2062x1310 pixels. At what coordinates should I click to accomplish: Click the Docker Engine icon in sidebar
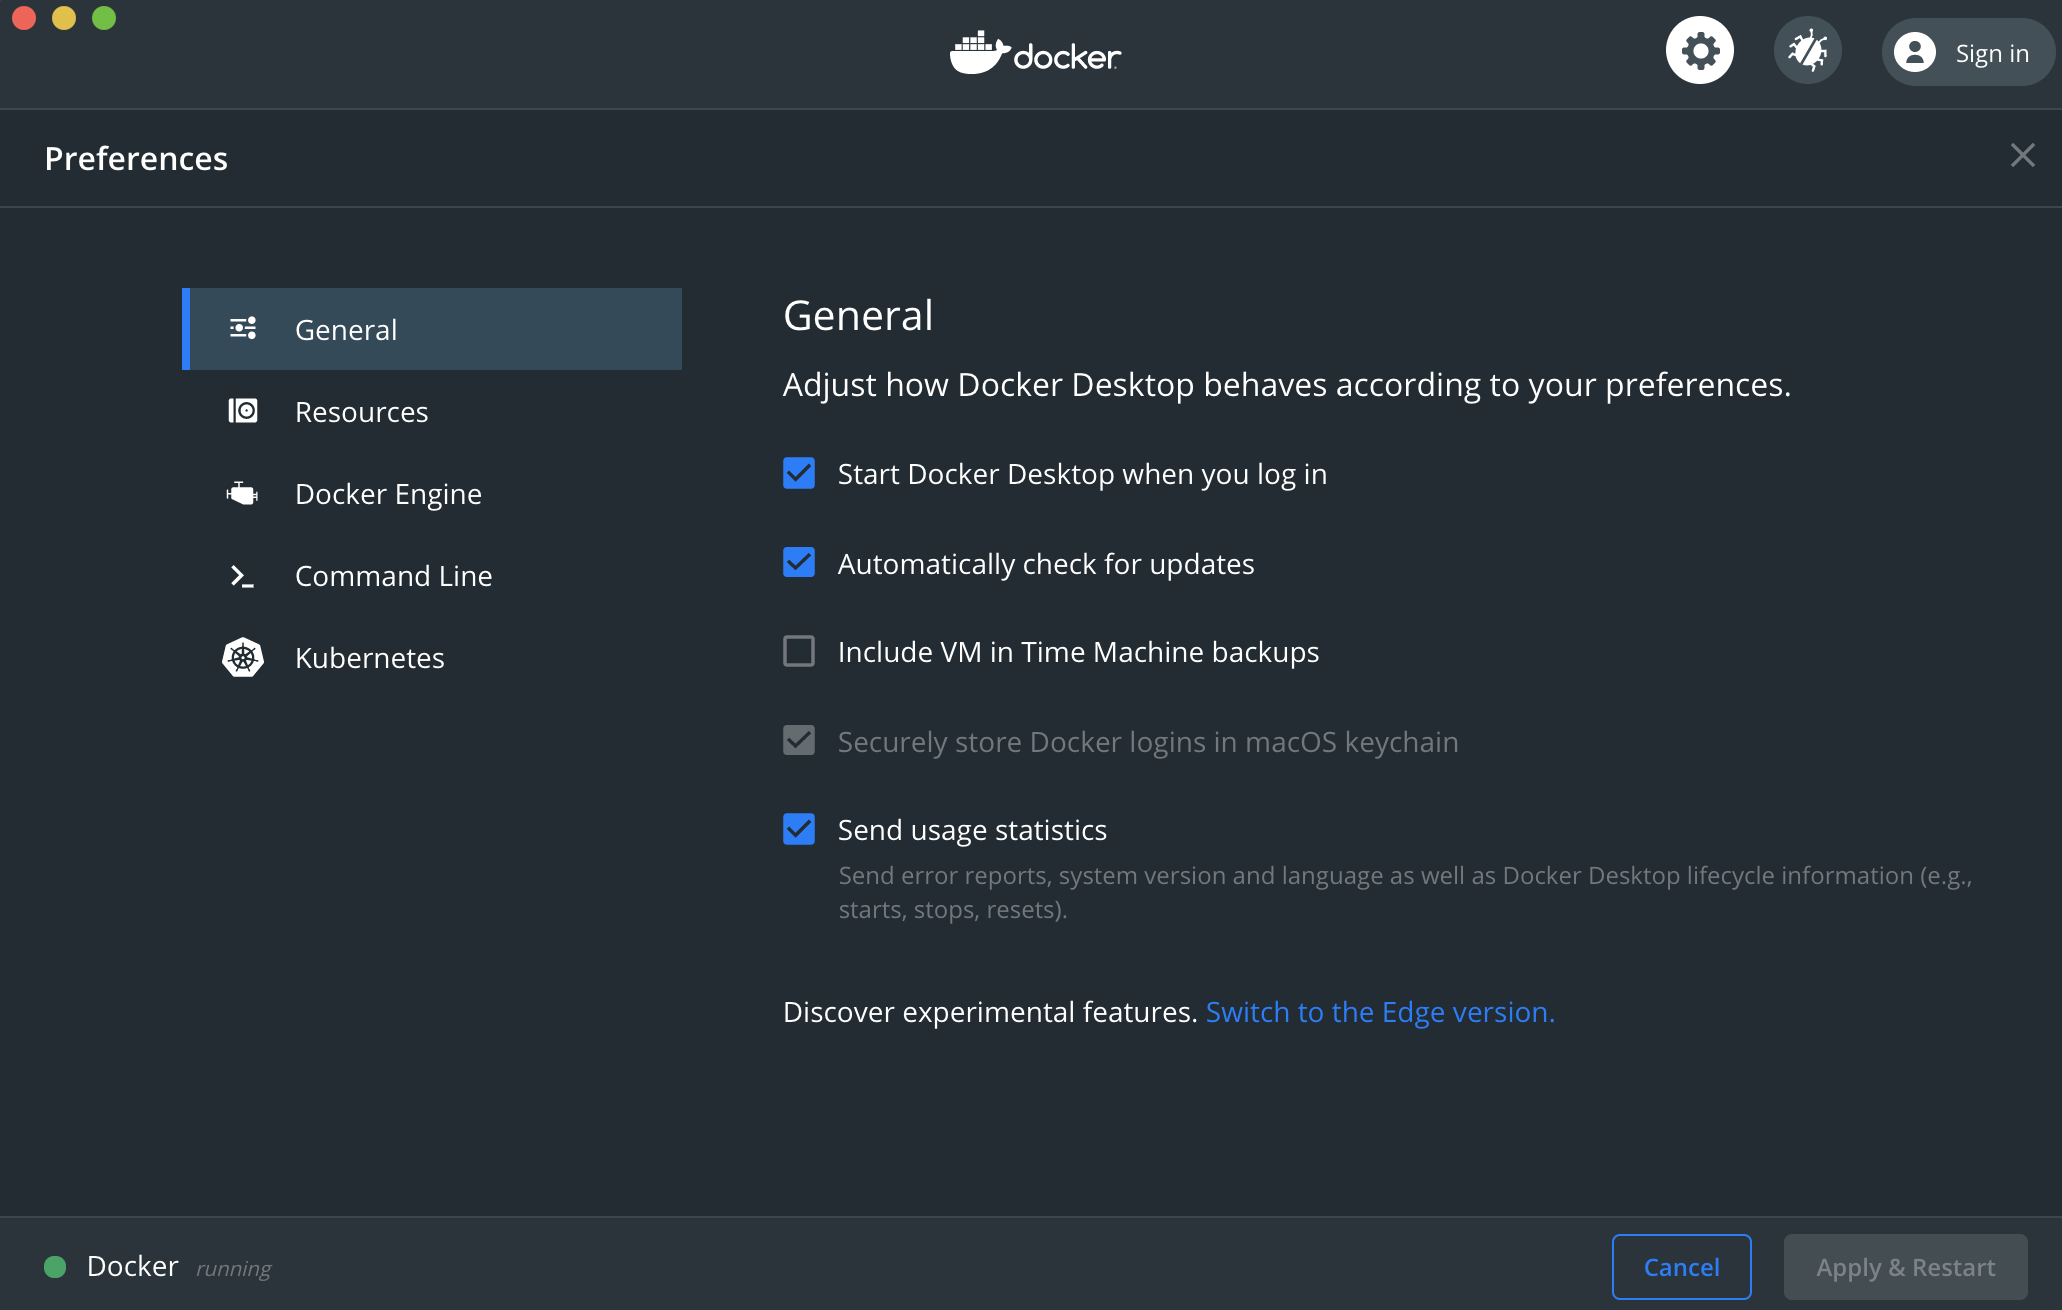pyautogui.click(x=242, y=494)
